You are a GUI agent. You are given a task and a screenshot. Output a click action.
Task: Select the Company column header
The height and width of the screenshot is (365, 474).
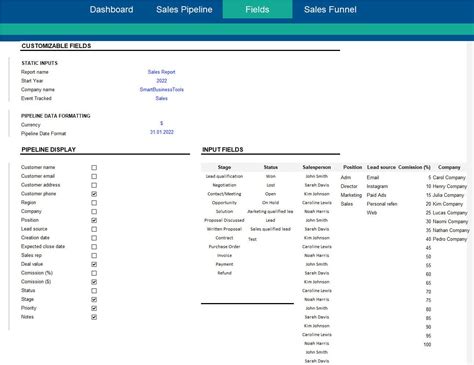pos(449,167)
